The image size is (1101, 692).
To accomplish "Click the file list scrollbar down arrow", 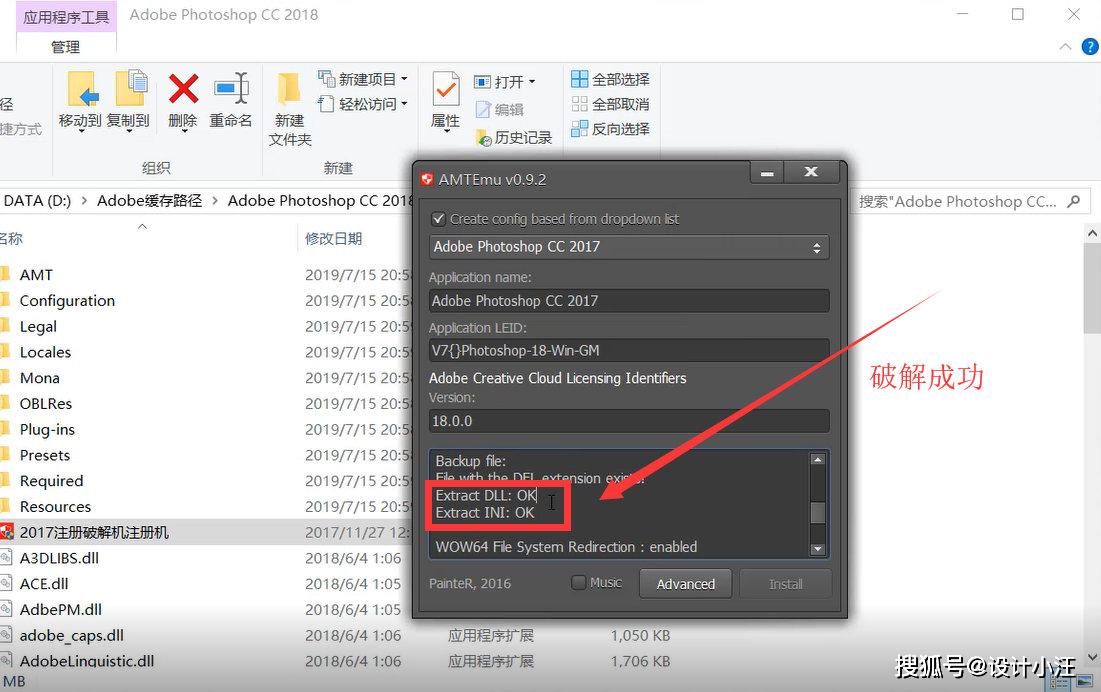I will pos(1093,658).
